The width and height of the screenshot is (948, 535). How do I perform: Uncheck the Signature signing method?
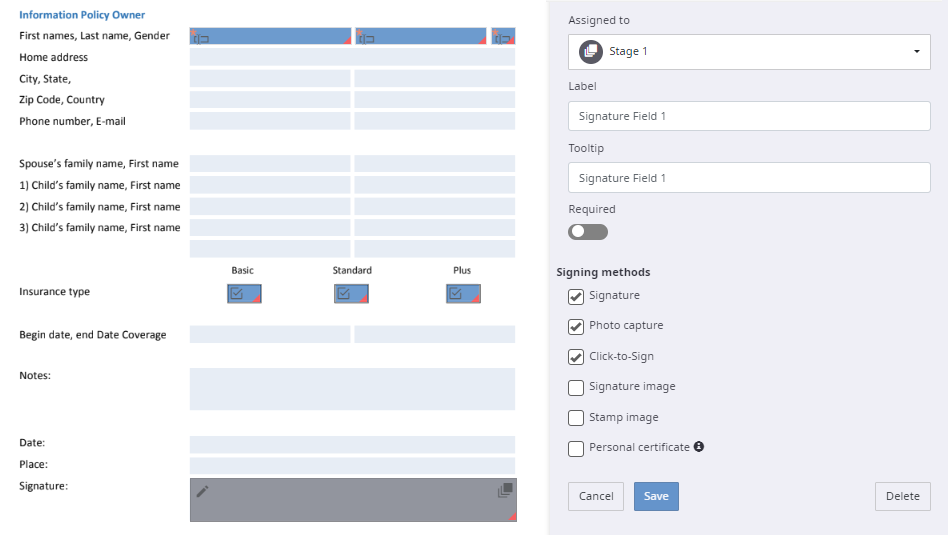tap(576, 296)
